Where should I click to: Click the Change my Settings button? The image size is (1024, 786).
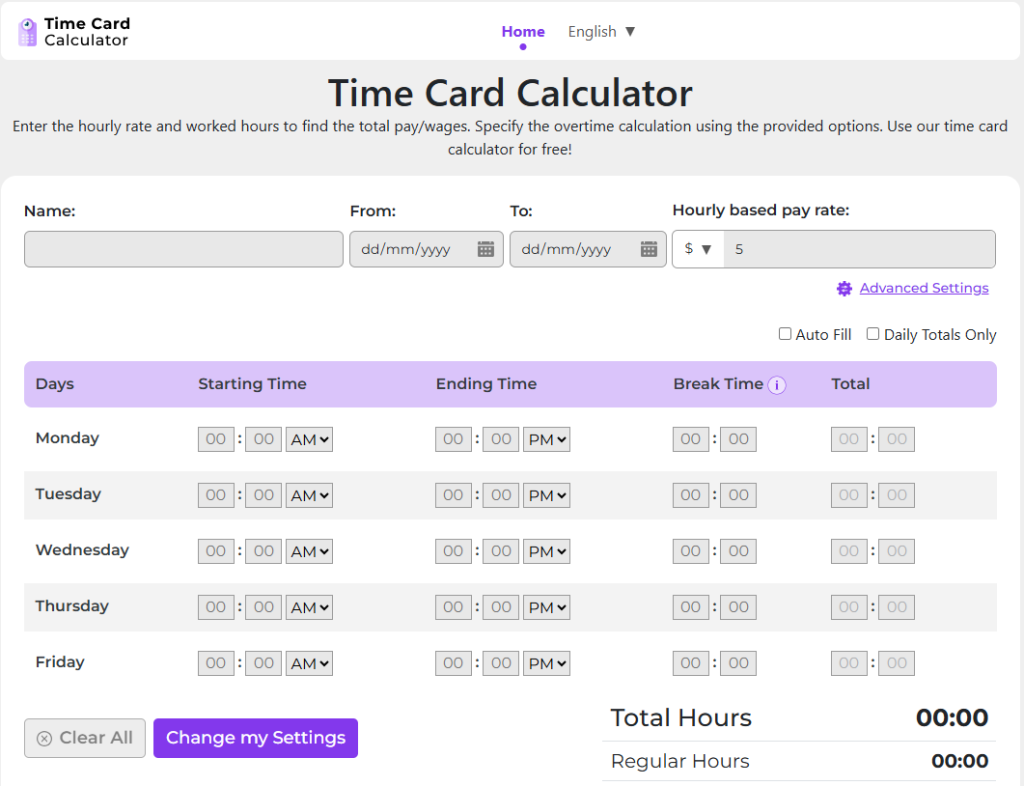(x=255, y=738)
